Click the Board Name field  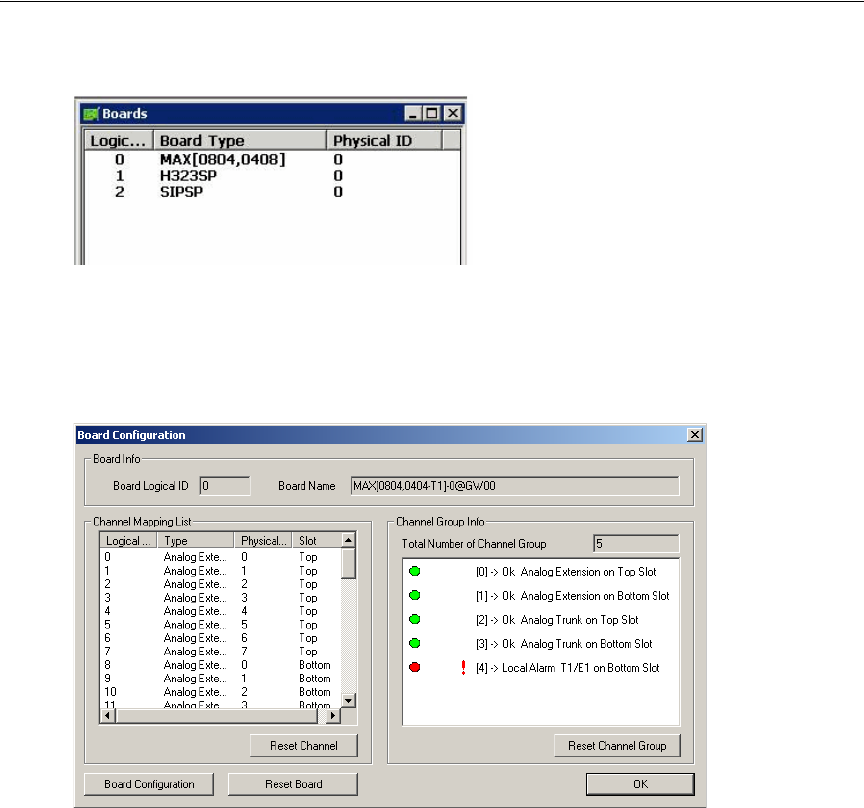click(x=515, y=486)
